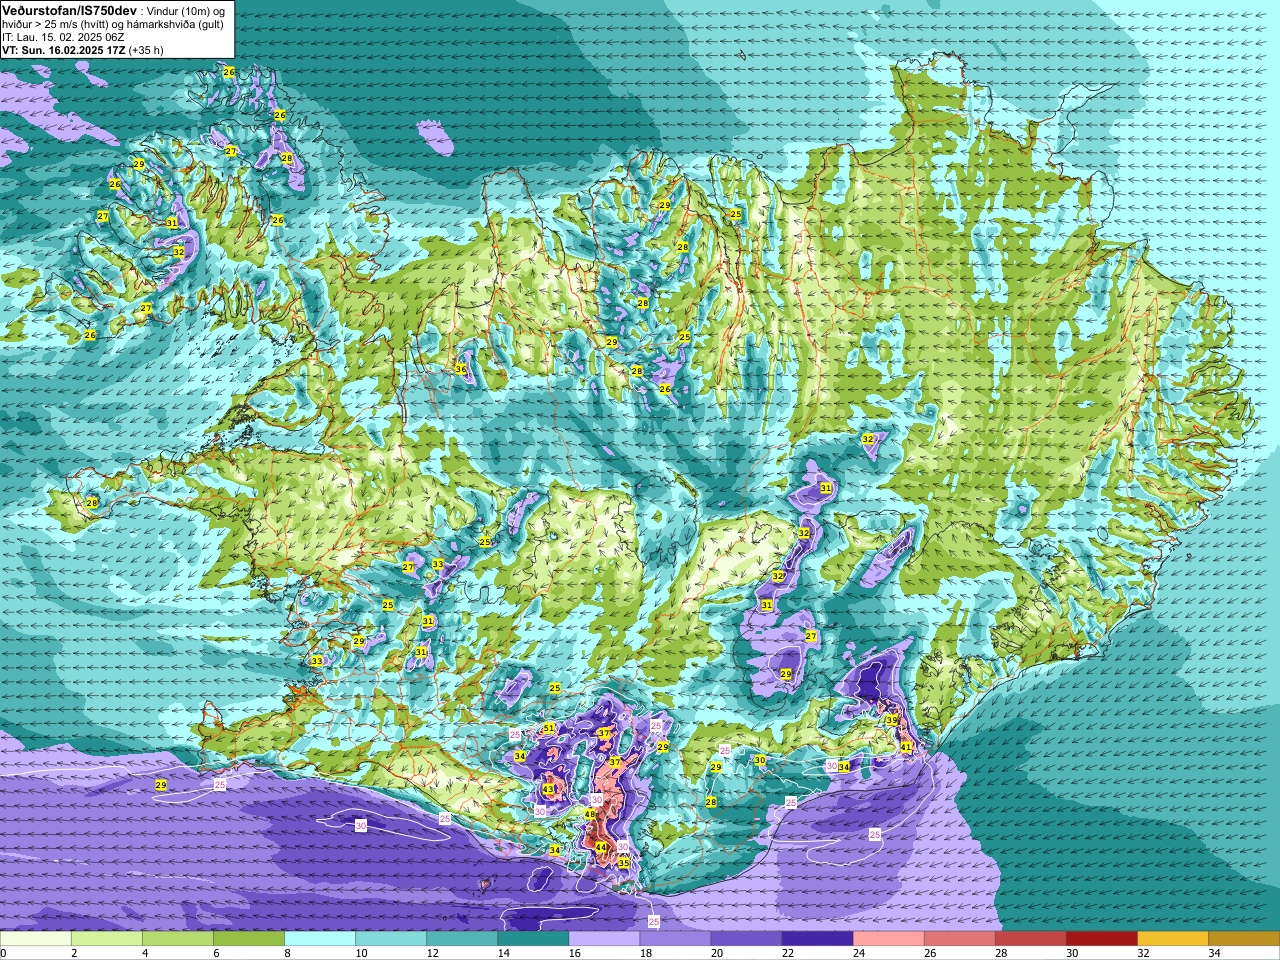
Task: Select the dark gold above-34 legend swatch
Action: pos(1243,939)
